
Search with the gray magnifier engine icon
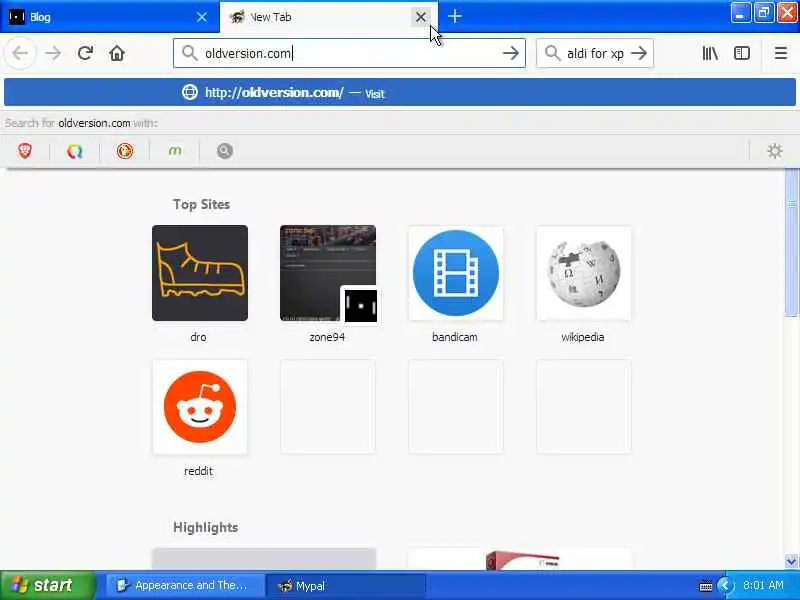pyautogui.click(x=224, y=151)
